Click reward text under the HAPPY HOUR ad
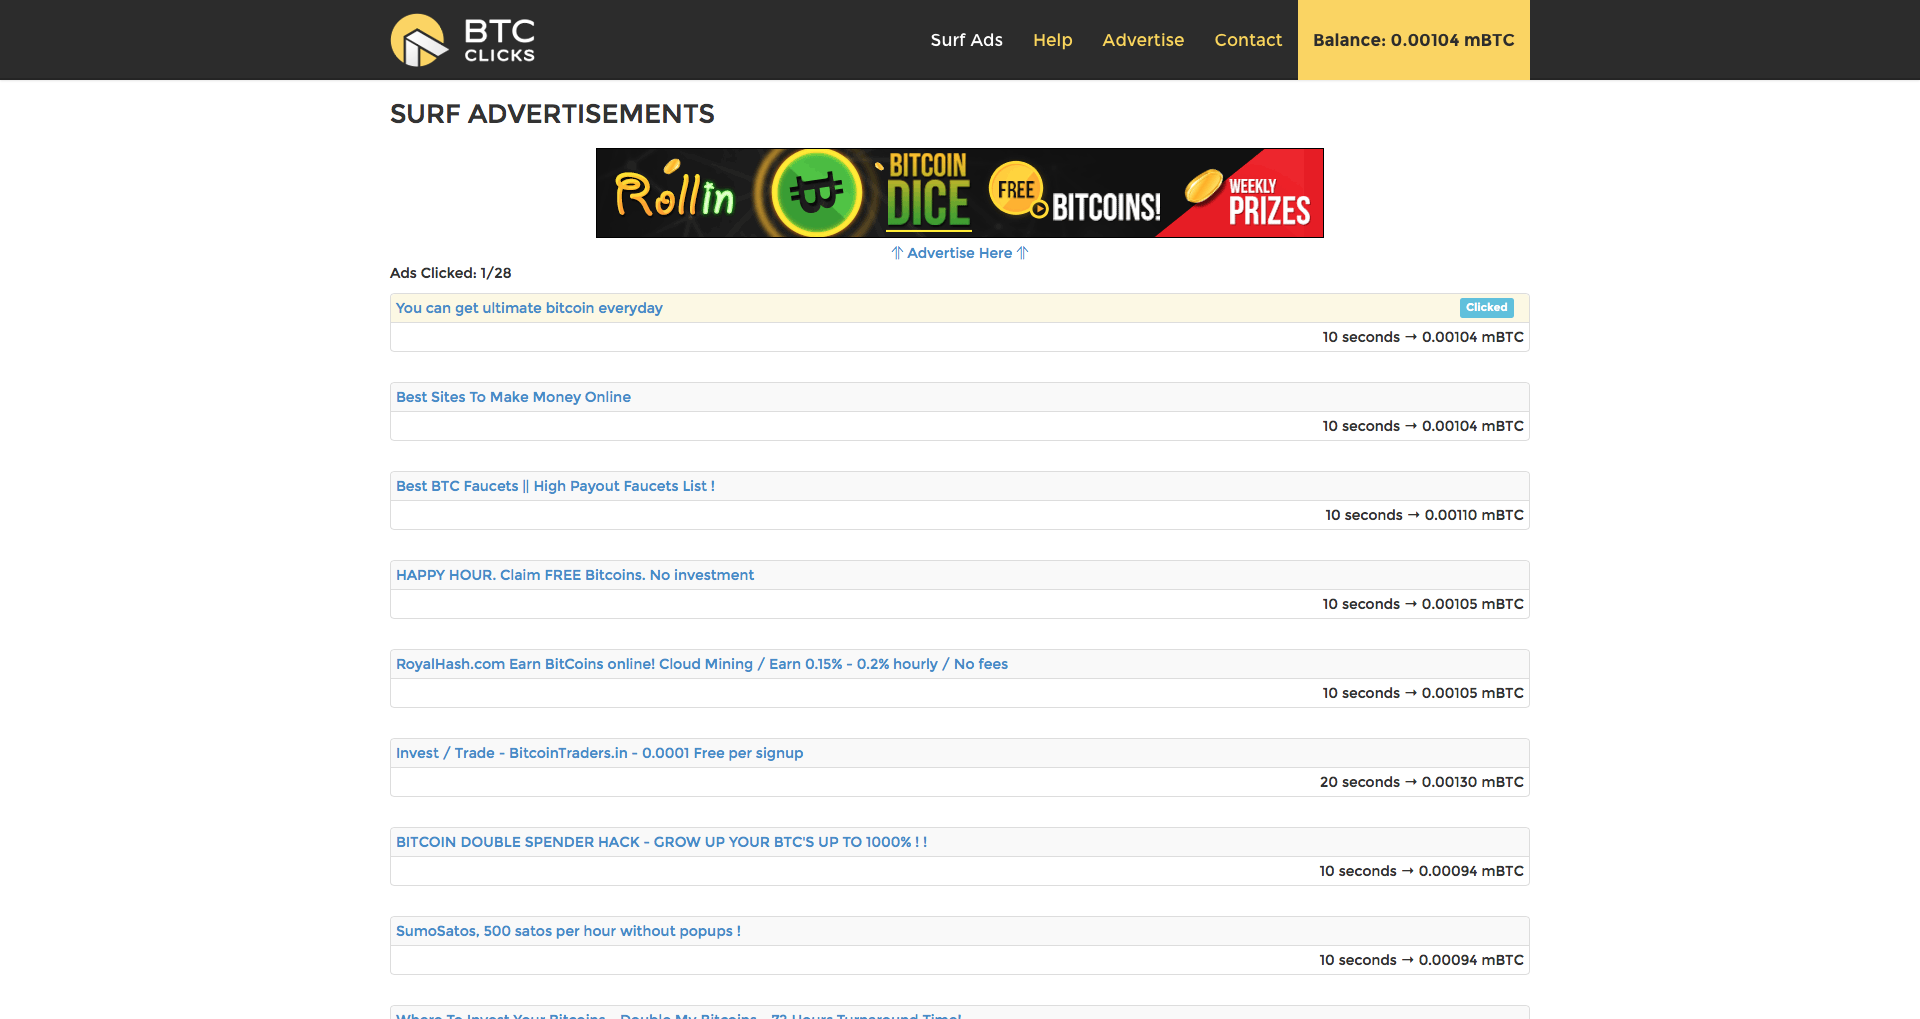Screen dimensions: 1920x1019 [x=1423, y=604]
